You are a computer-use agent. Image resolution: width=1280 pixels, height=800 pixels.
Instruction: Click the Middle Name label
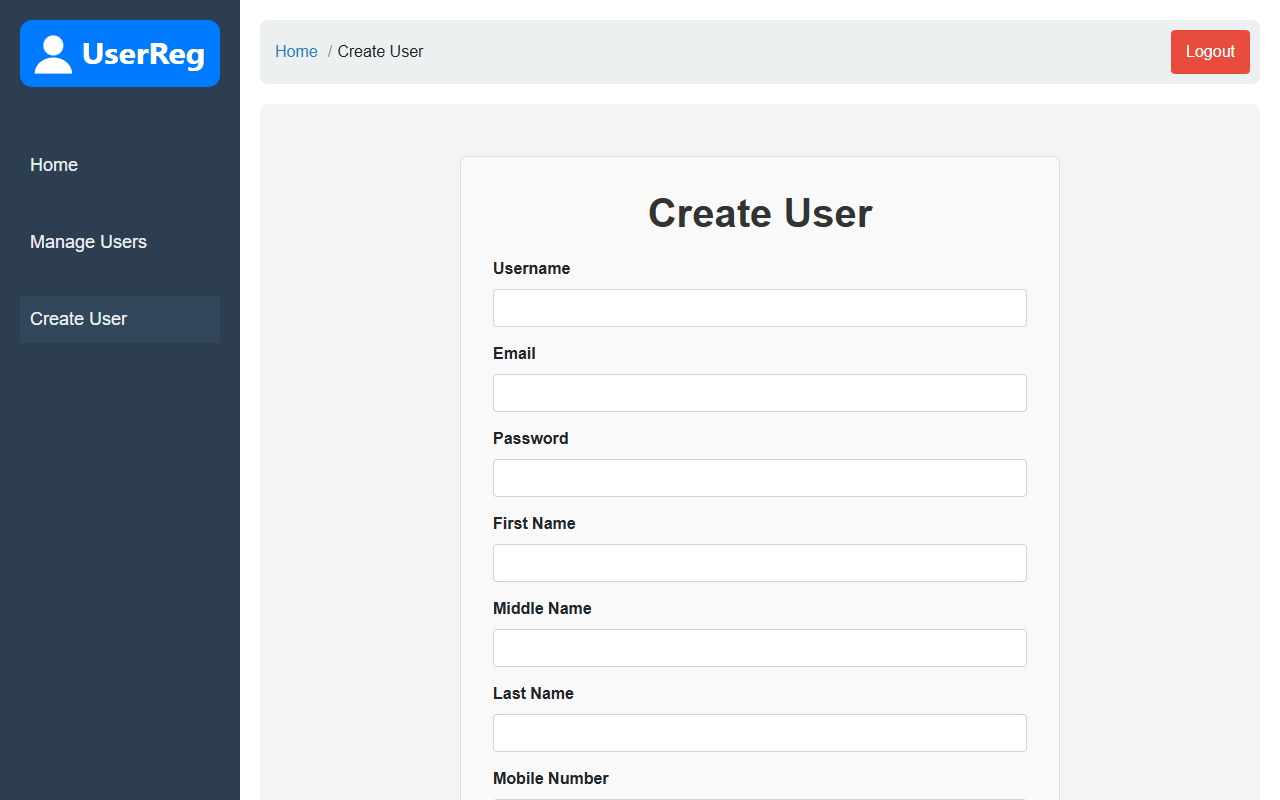point(542,608)
